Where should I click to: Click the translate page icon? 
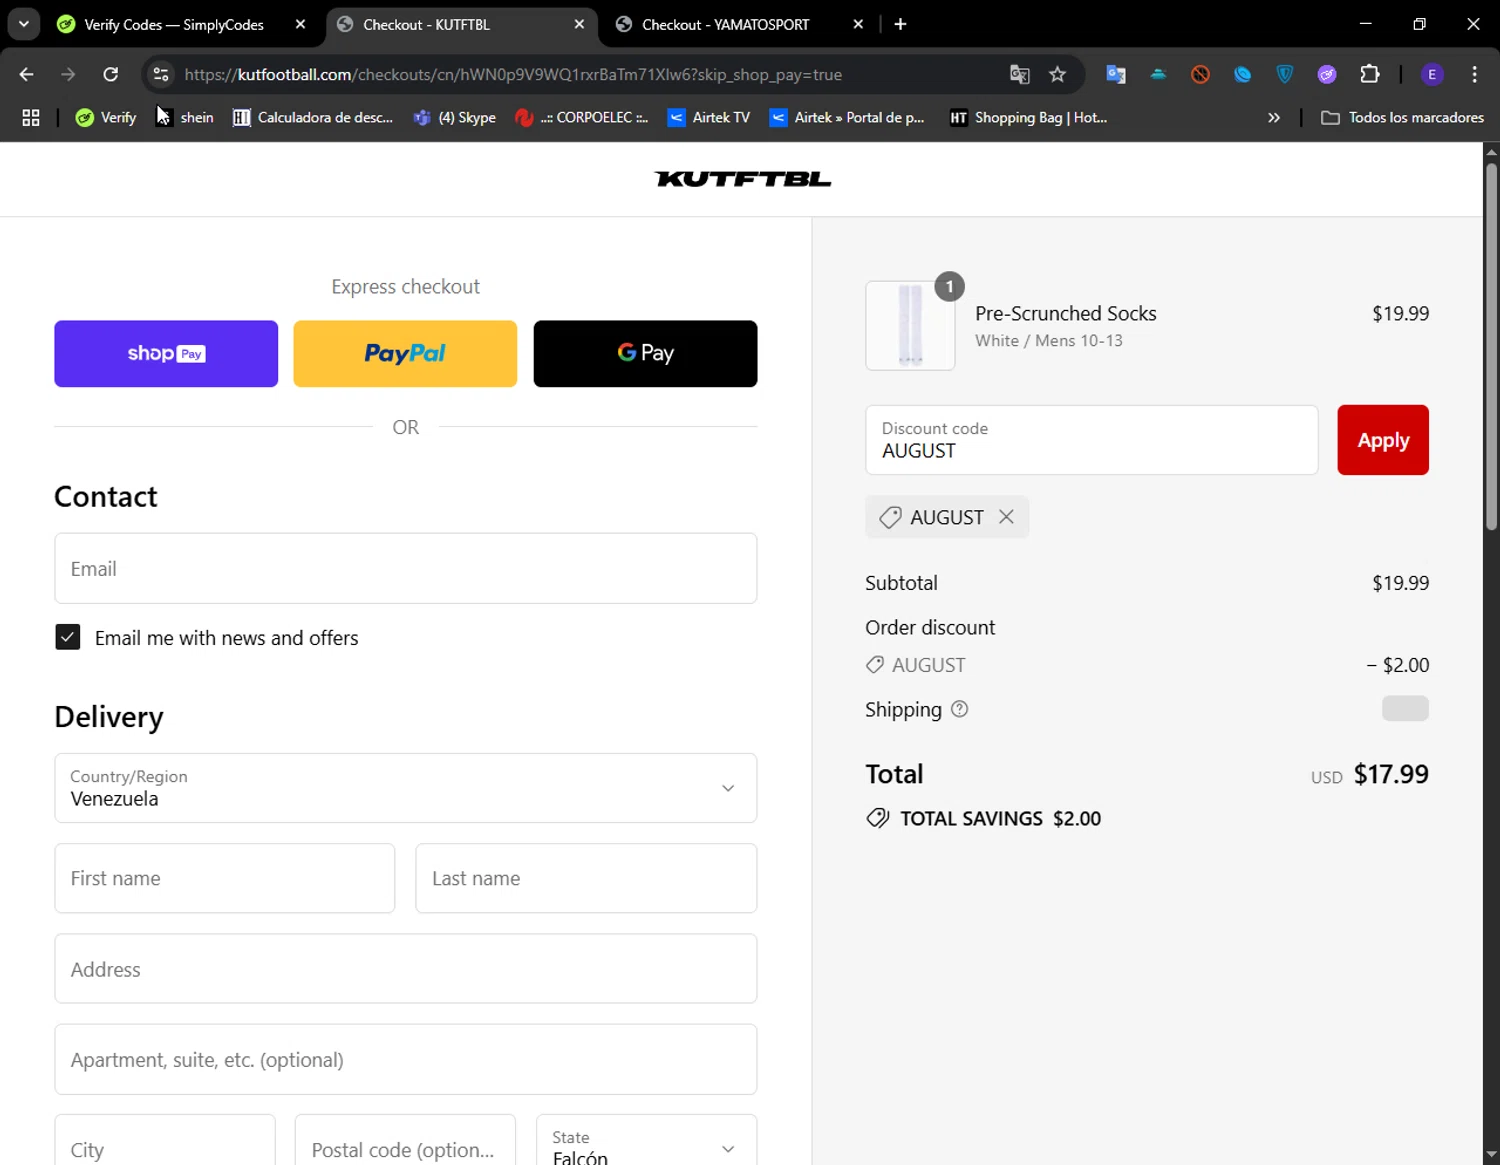(1019, 74)
